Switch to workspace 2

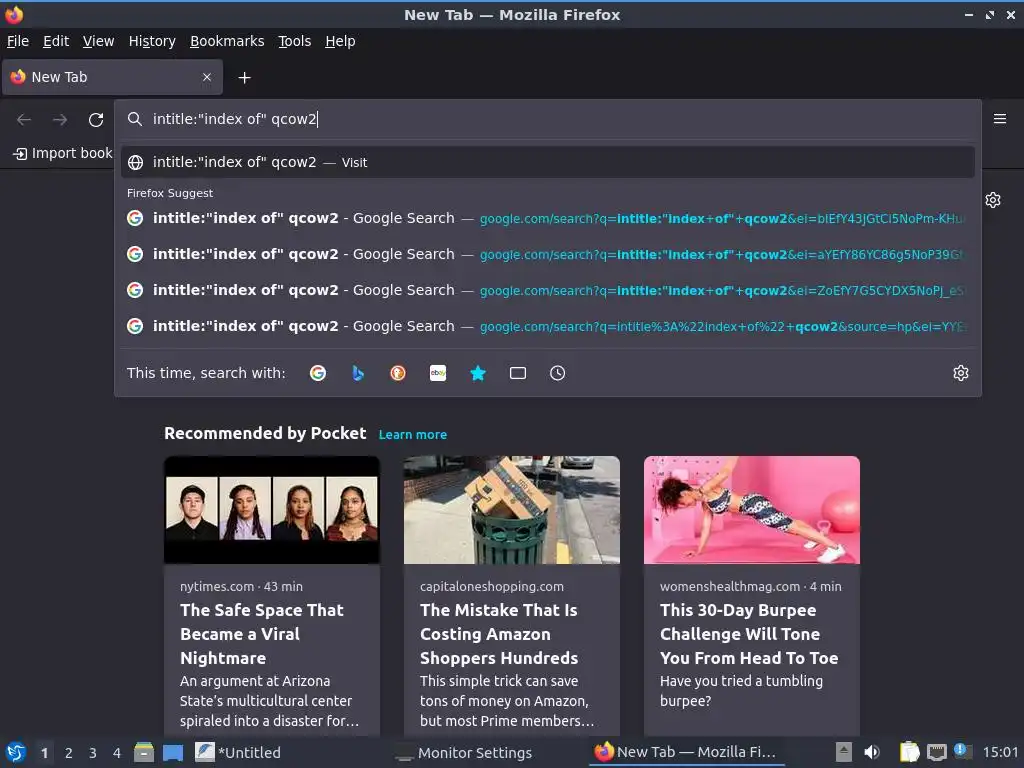(x=69, y=753)
